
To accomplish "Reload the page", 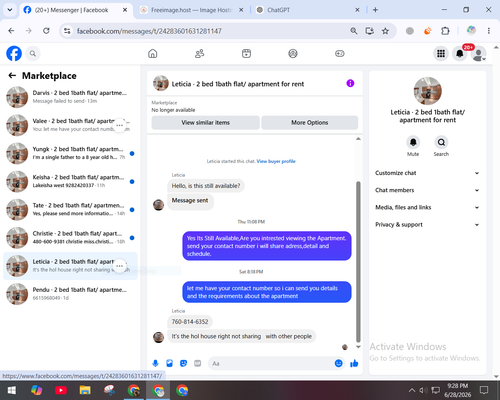I will (x=46, y=31).
